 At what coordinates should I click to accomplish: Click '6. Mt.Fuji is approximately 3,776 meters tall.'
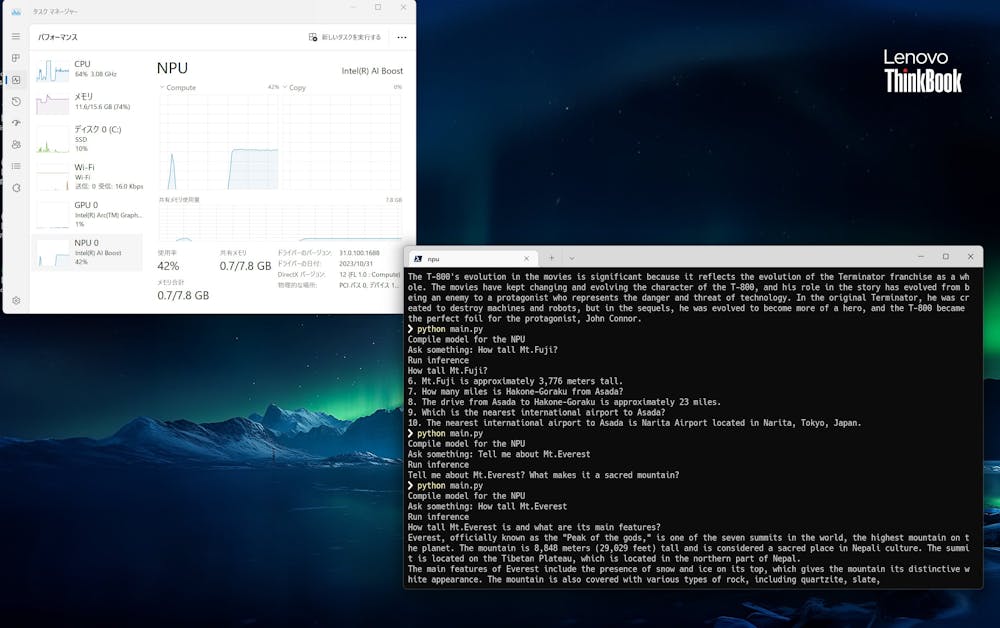tap(515, 381)
